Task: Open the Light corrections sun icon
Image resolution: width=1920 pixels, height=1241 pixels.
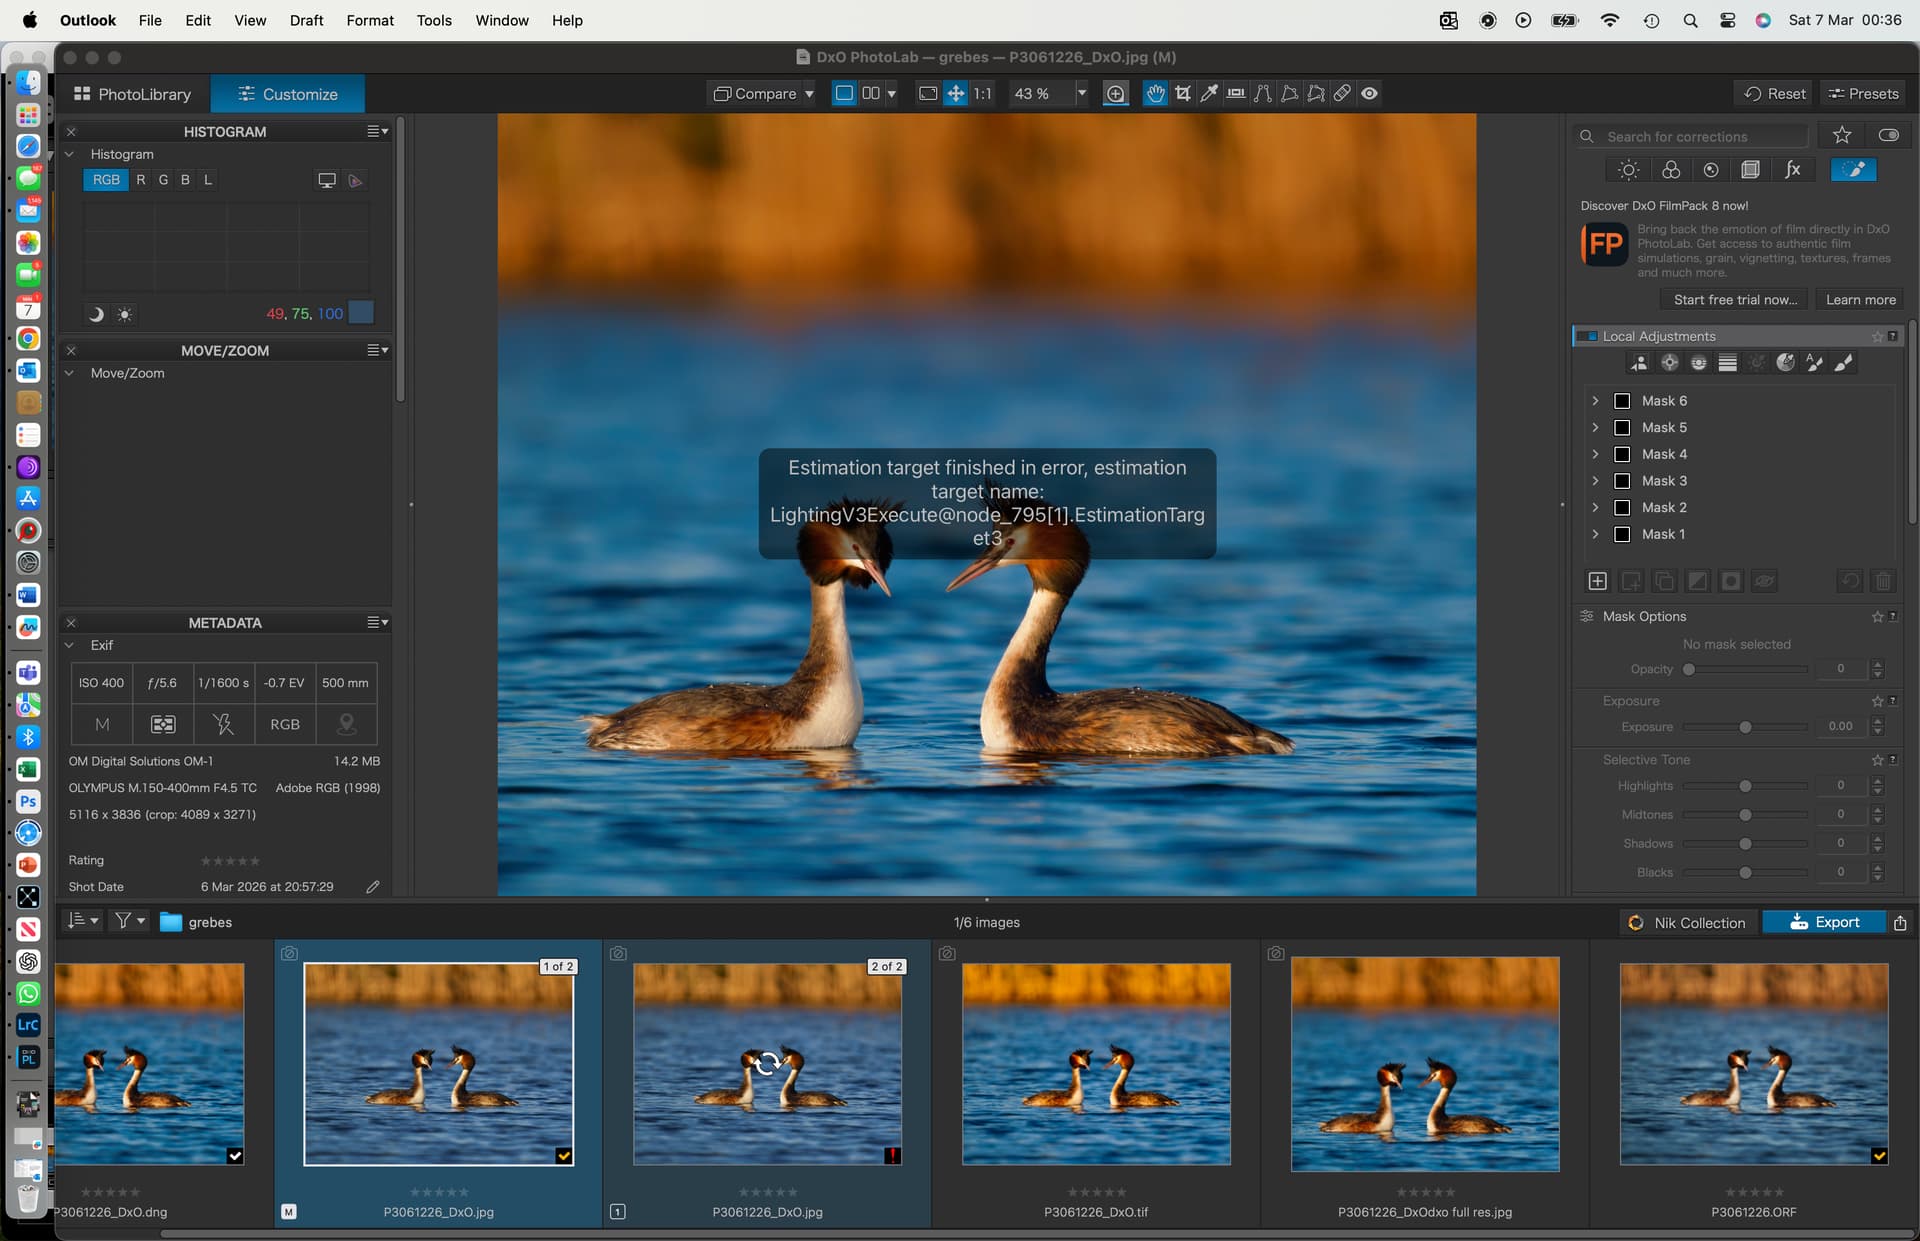Action: pyautogui.click(x=1628, y=170)
